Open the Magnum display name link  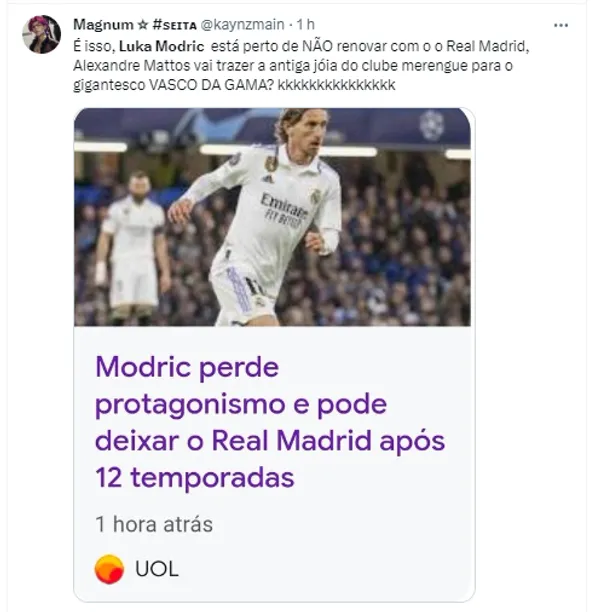(103, 25)
